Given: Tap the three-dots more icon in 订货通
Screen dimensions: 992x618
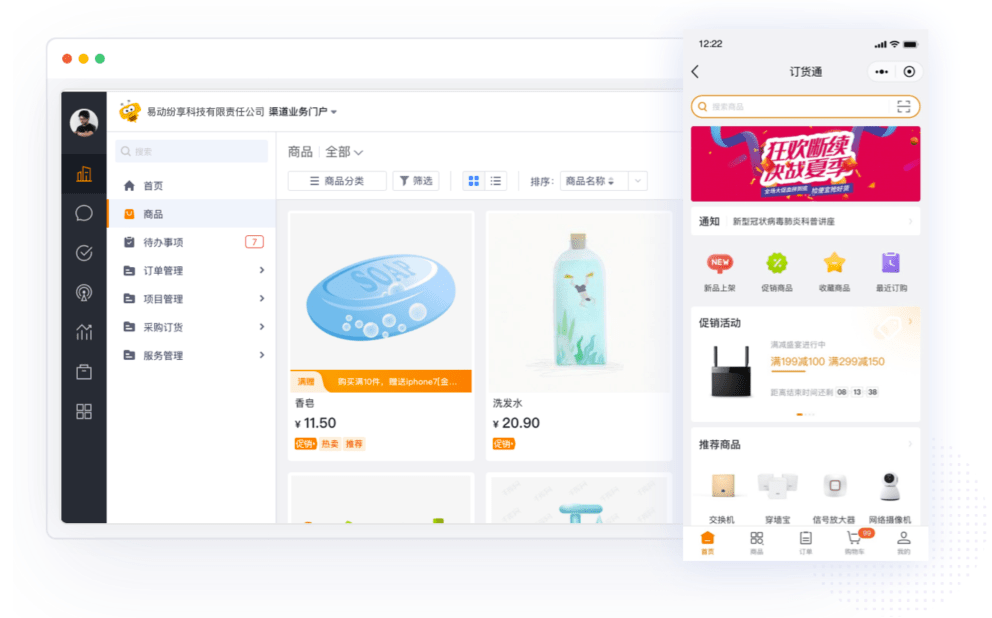Looking at the screenshot, I should pyautogui.click(x=881, y=71).
